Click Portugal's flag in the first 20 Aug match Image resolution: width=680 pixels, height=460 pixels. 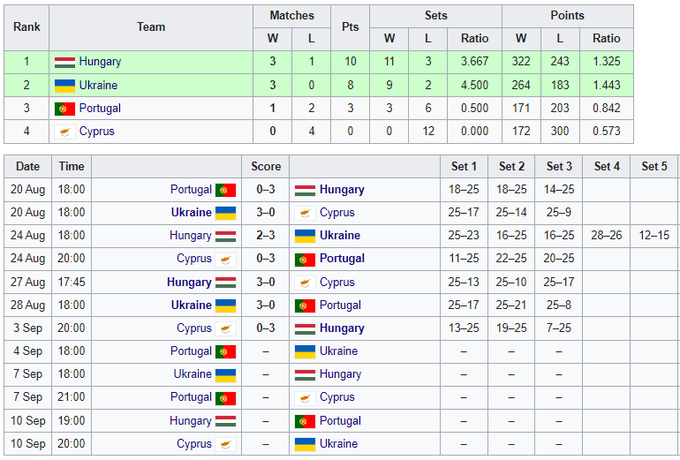pyautogui.click(x=225, y=189)
